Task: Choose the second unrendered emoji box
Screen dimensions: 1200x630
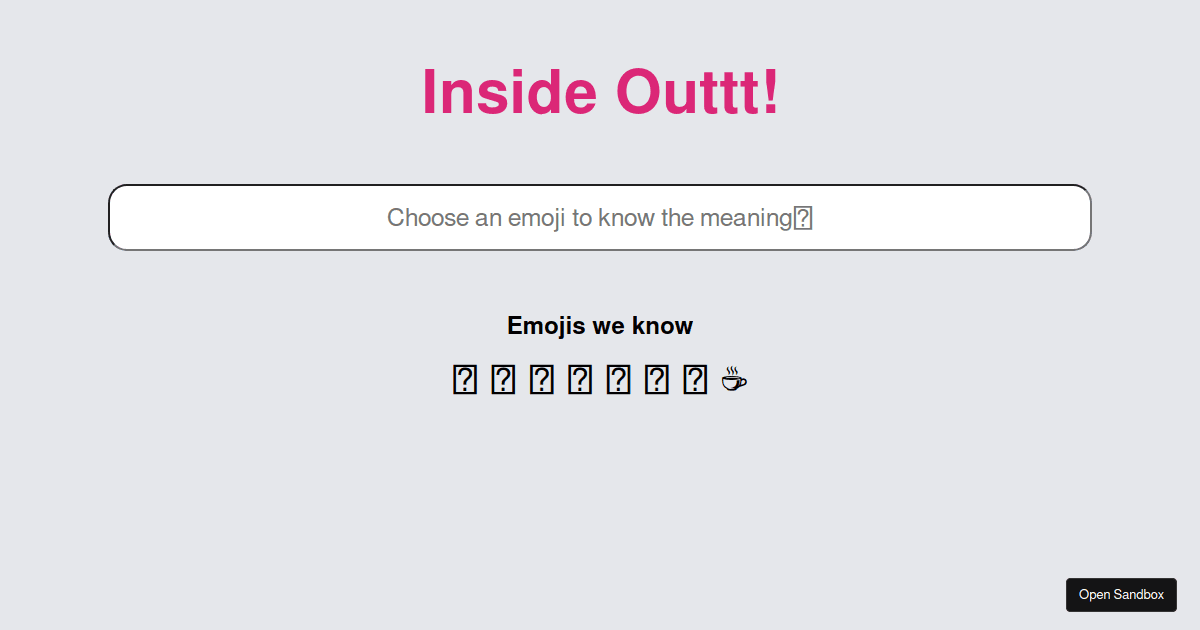Action: tap(503, 380)
